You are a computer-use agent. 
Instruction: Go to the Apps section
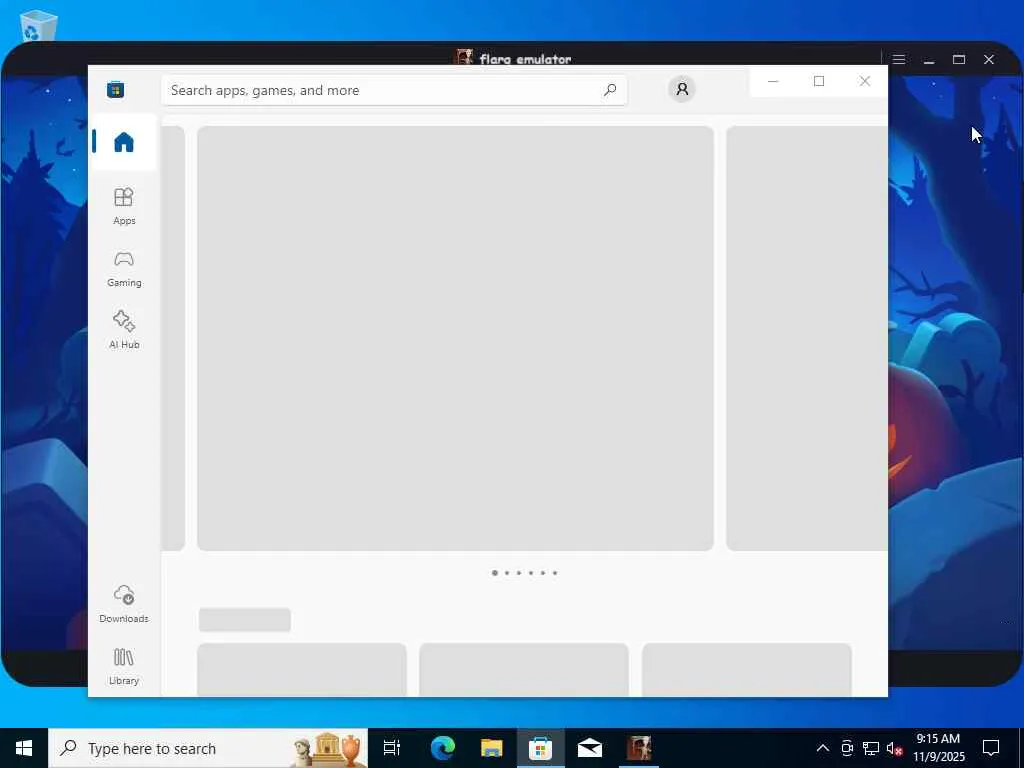[123, 206]
